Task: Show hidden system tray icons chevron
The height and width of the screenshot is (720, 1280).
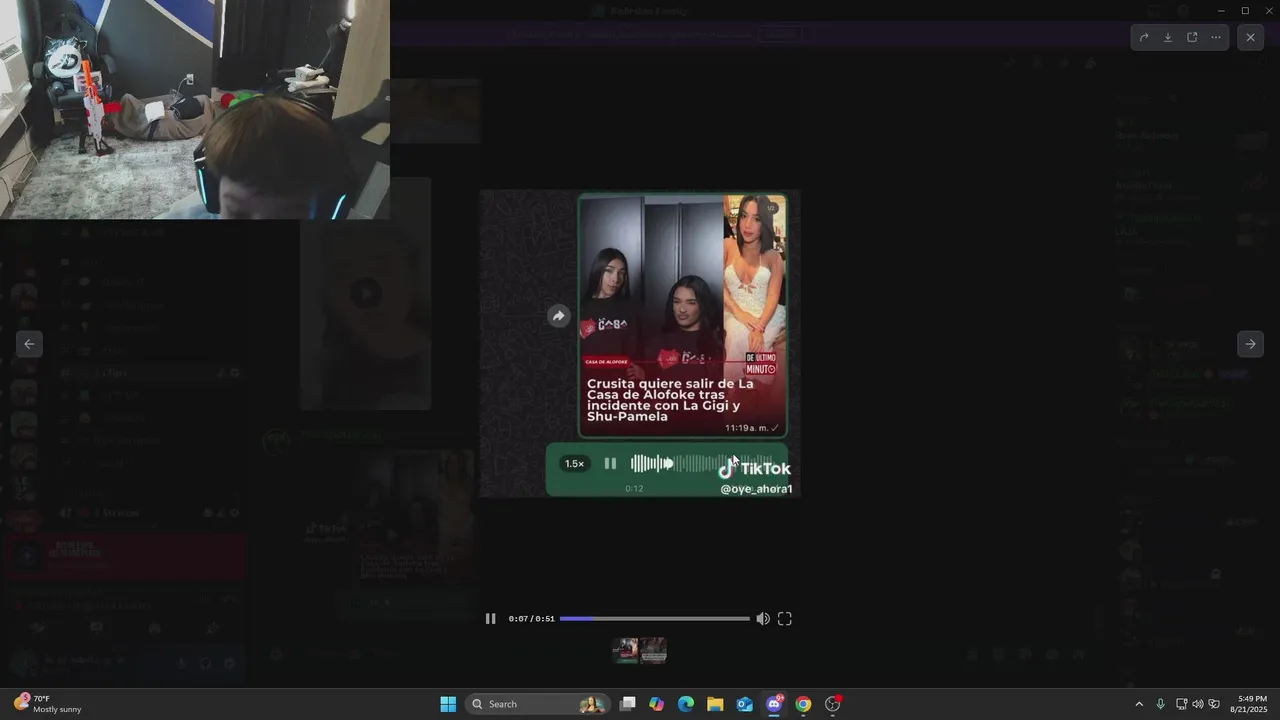Action: click(1138, 704)
